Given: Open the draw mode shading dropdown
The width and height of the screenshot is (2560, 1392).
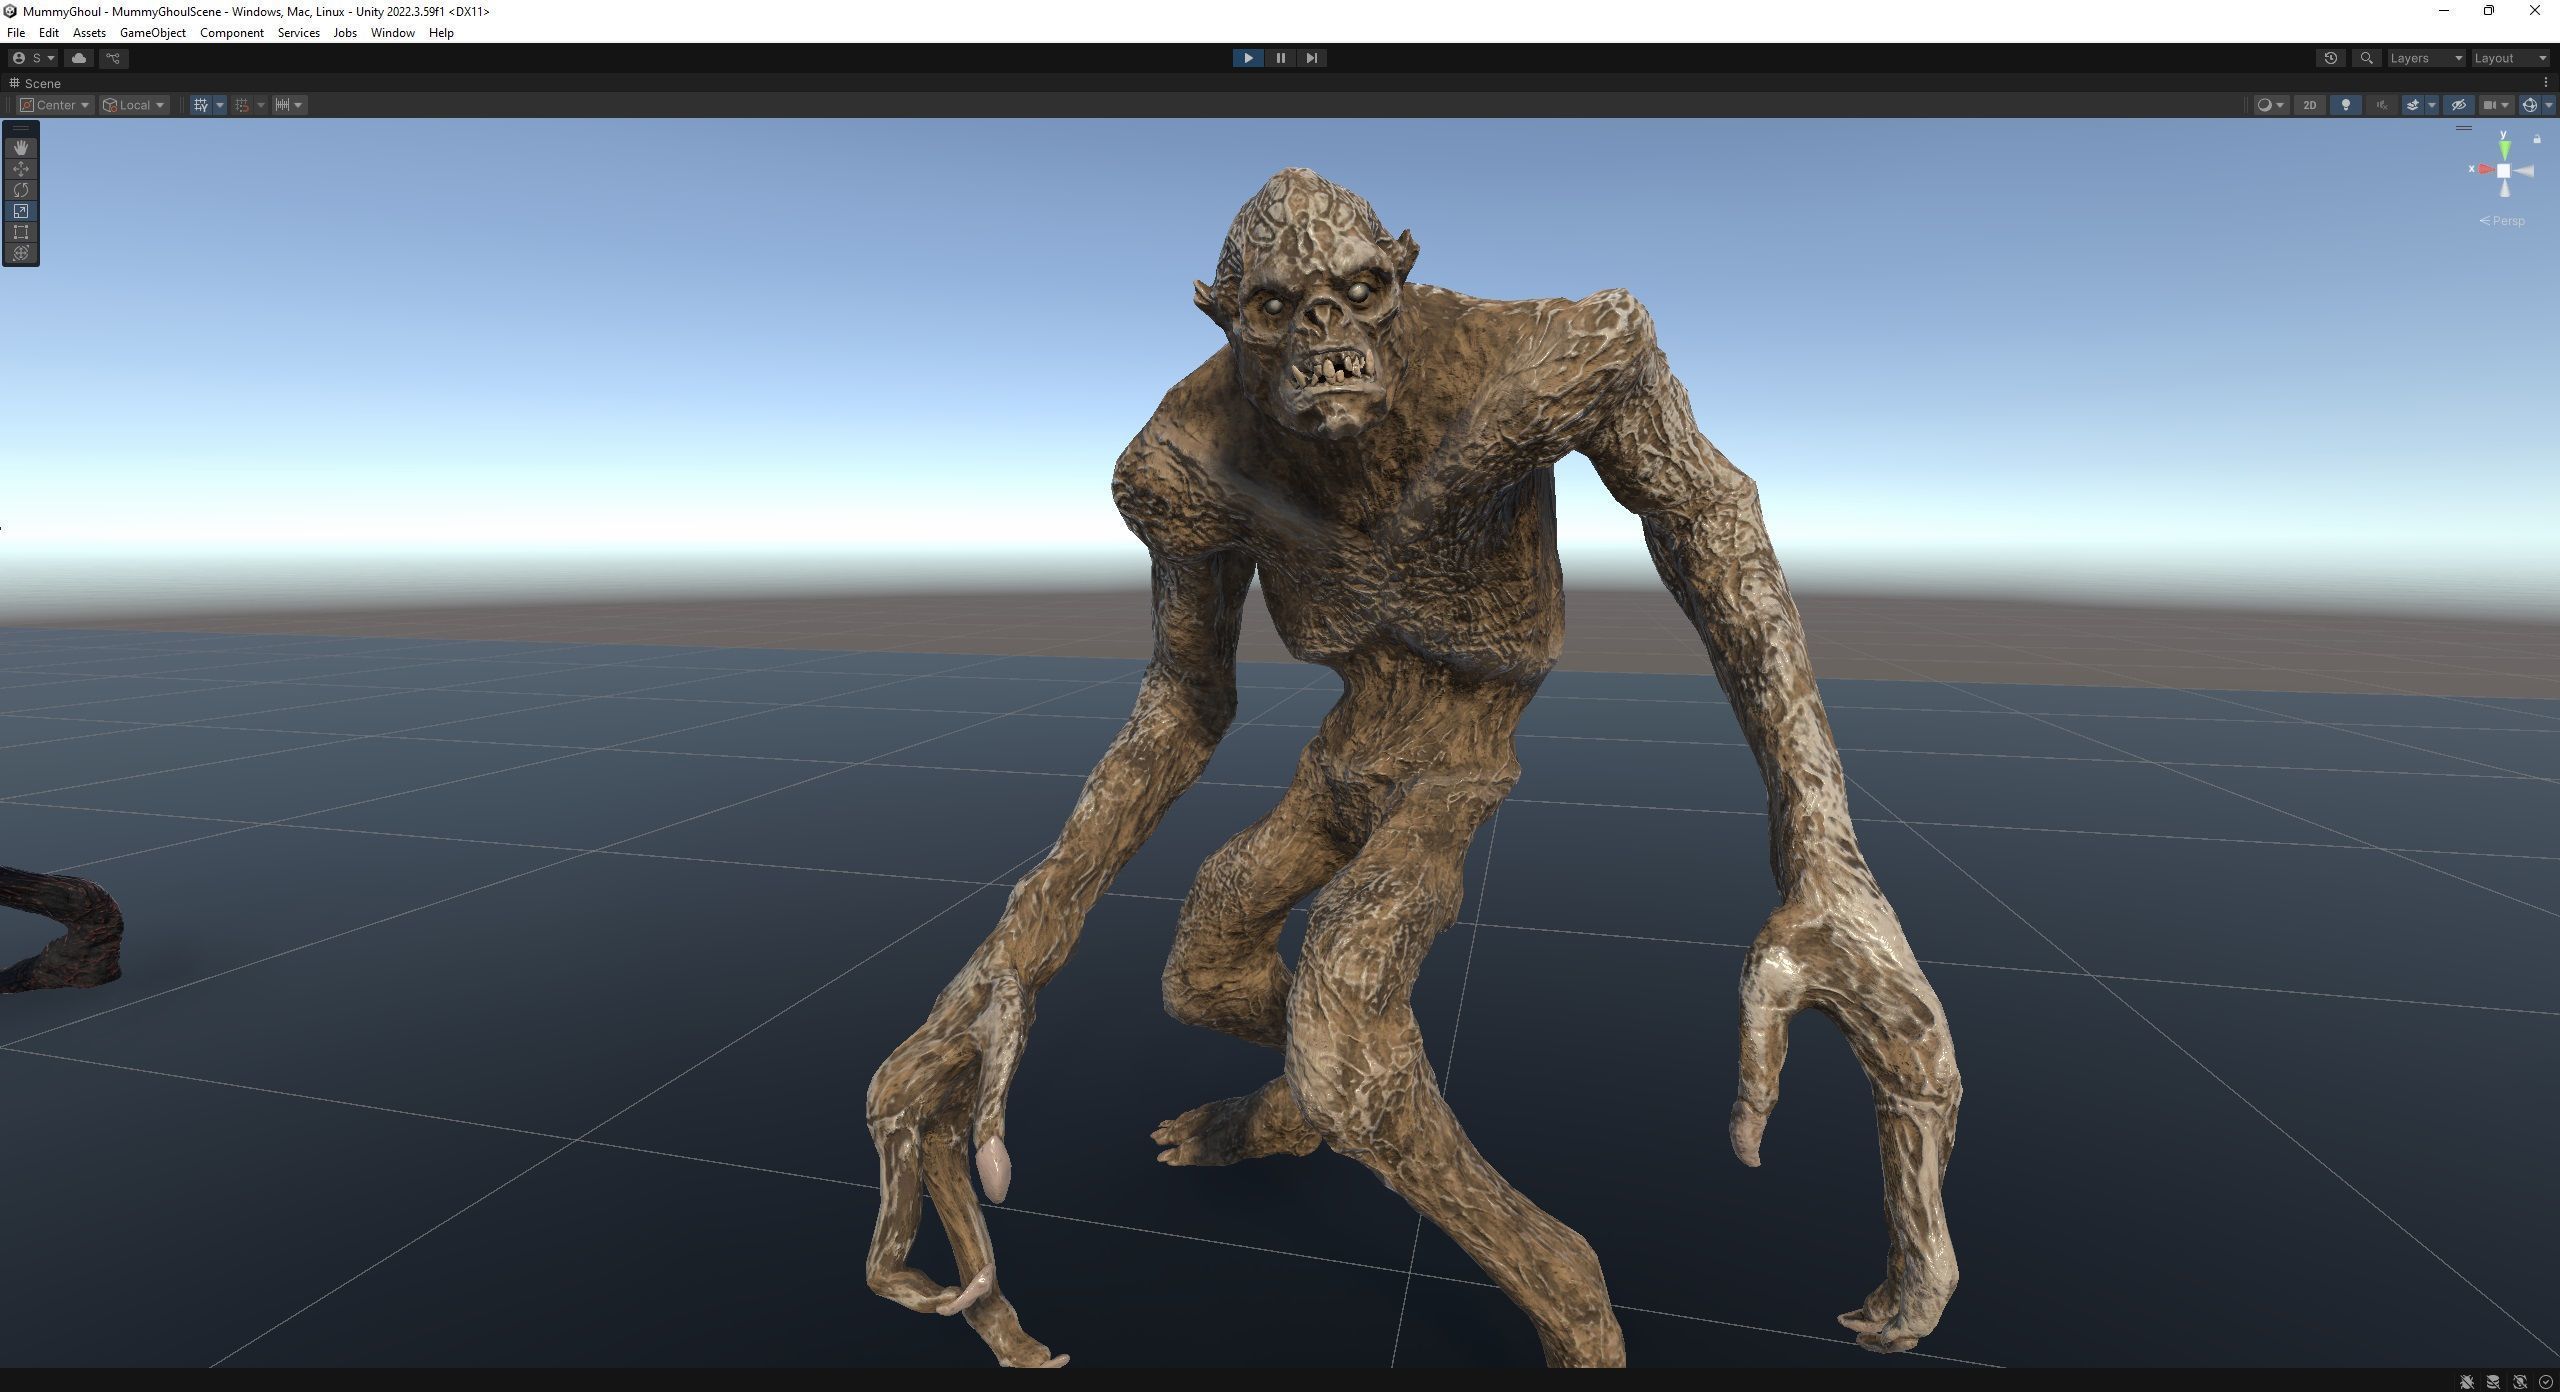Looking at the screenshot, I should [2270, 105].
